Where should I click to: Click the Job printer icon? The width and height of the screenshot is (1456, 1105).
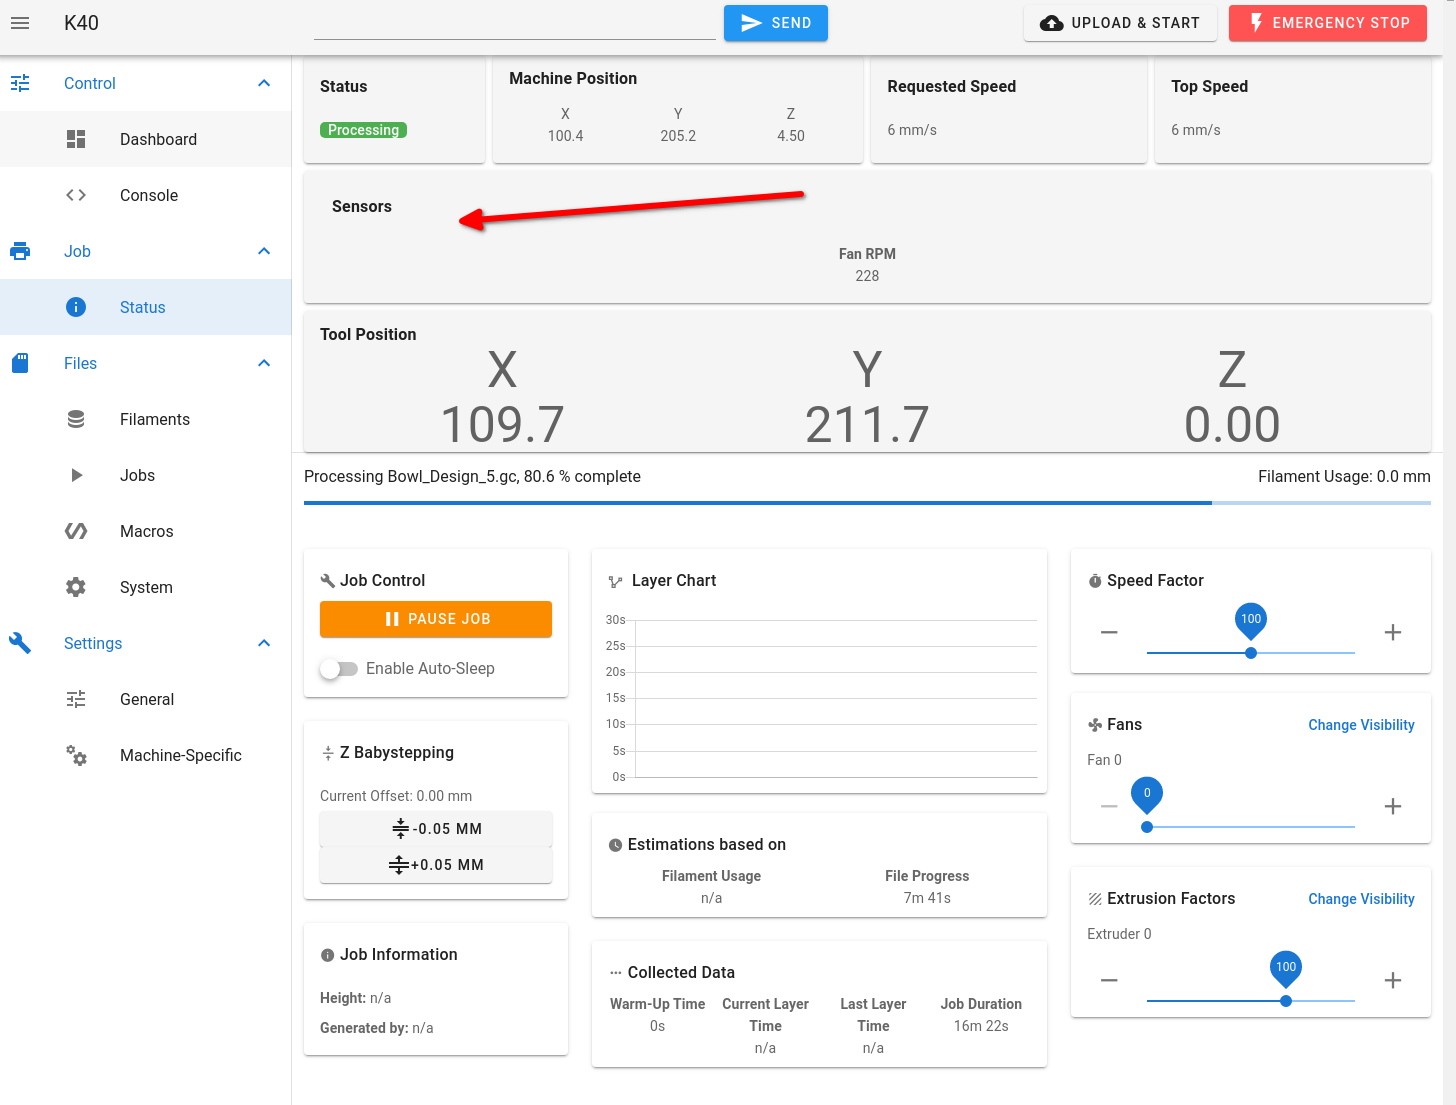(x=20, y=251)
